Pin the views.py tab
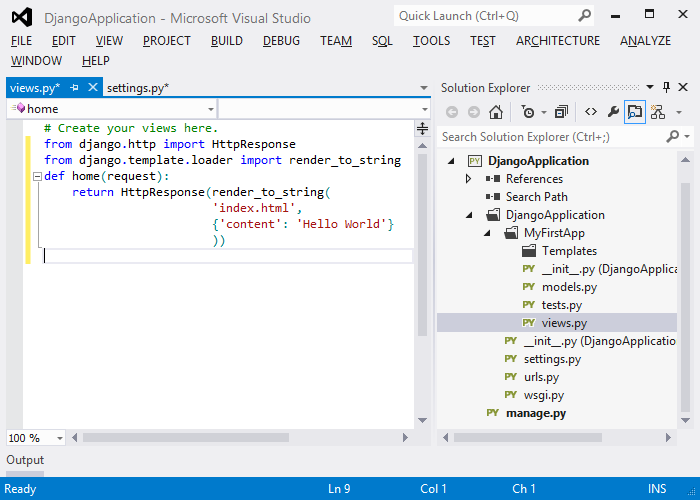 (75, 88)
